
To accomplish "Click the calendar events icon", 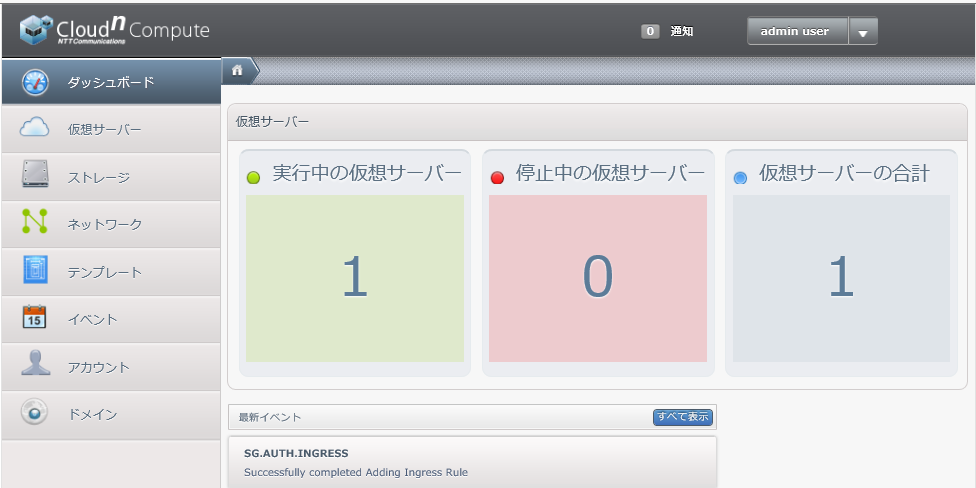I will tap(35, 319).
